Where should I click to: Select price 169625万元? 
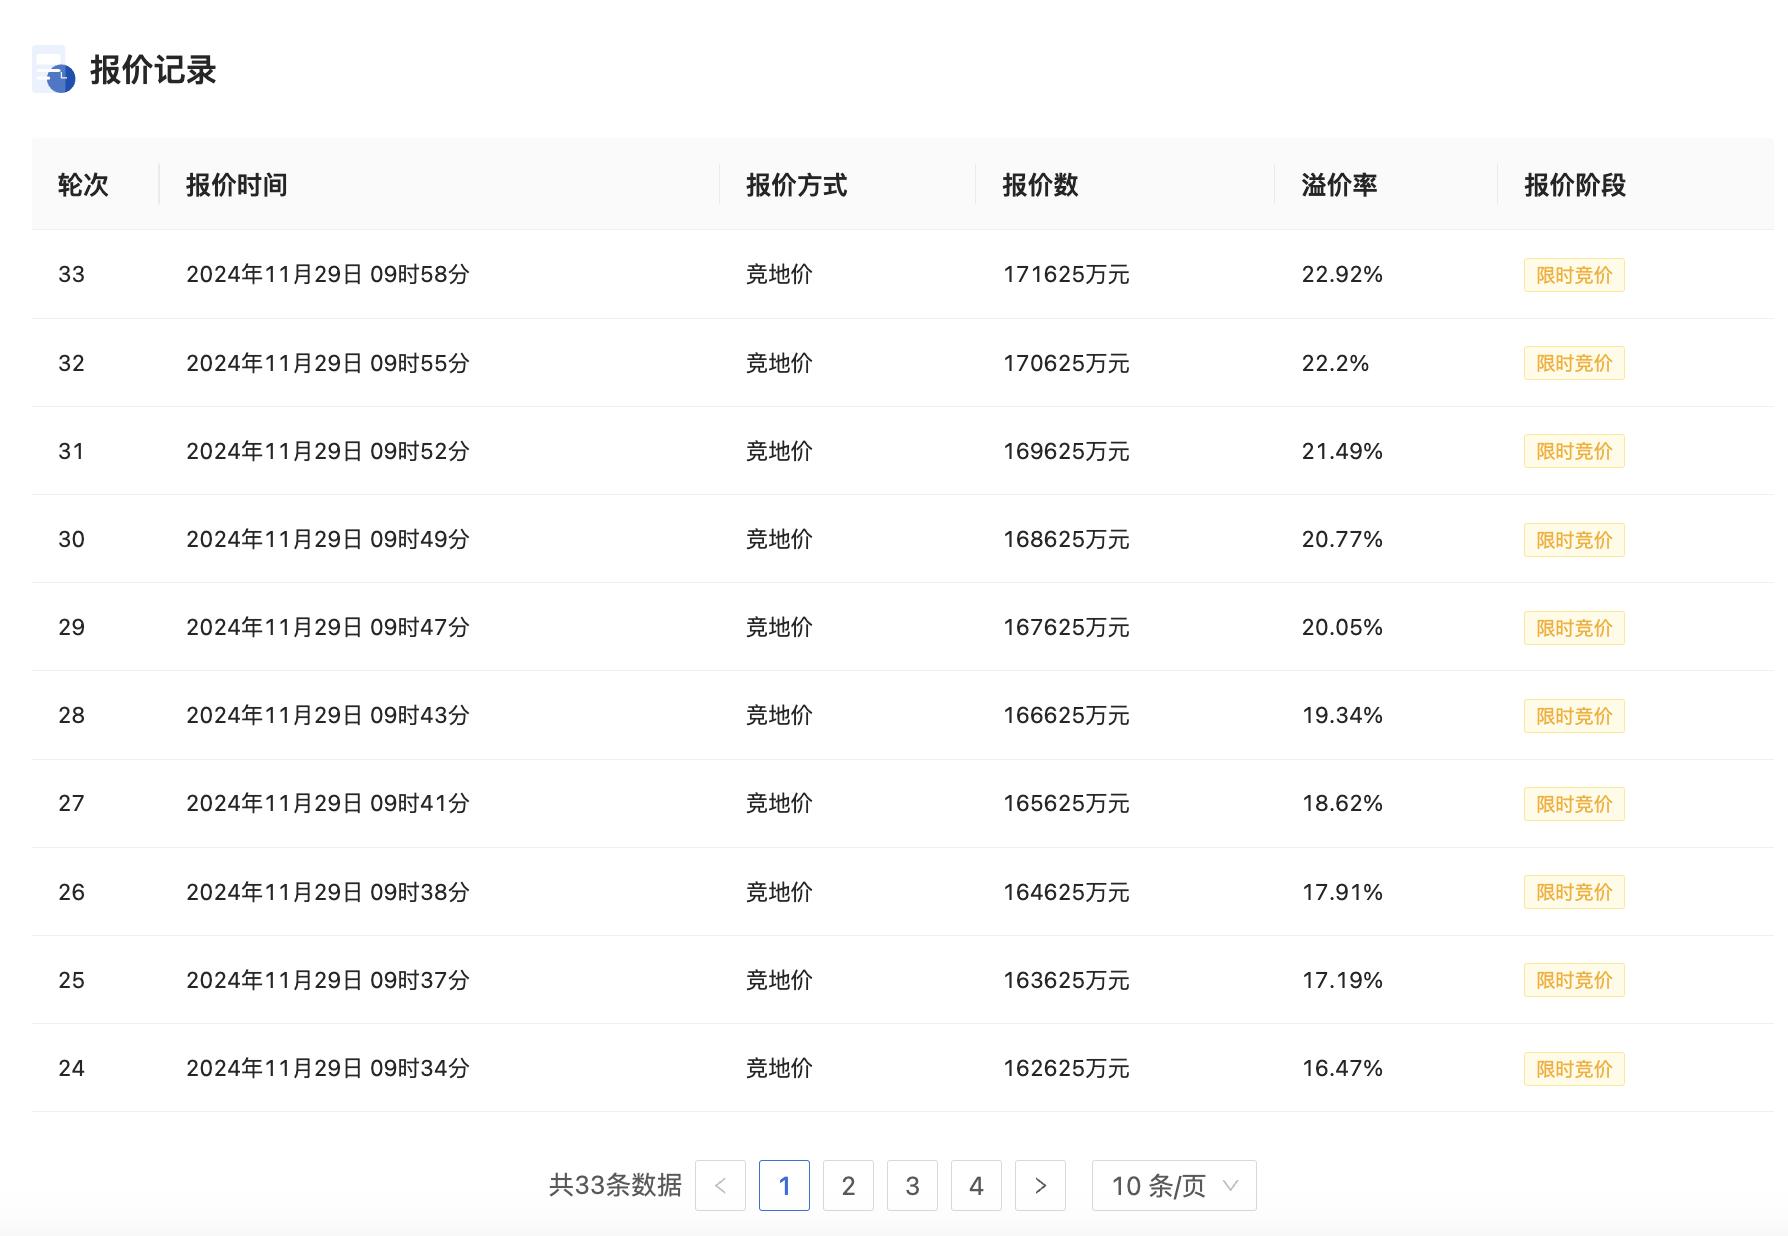(x=1066, y=451)
